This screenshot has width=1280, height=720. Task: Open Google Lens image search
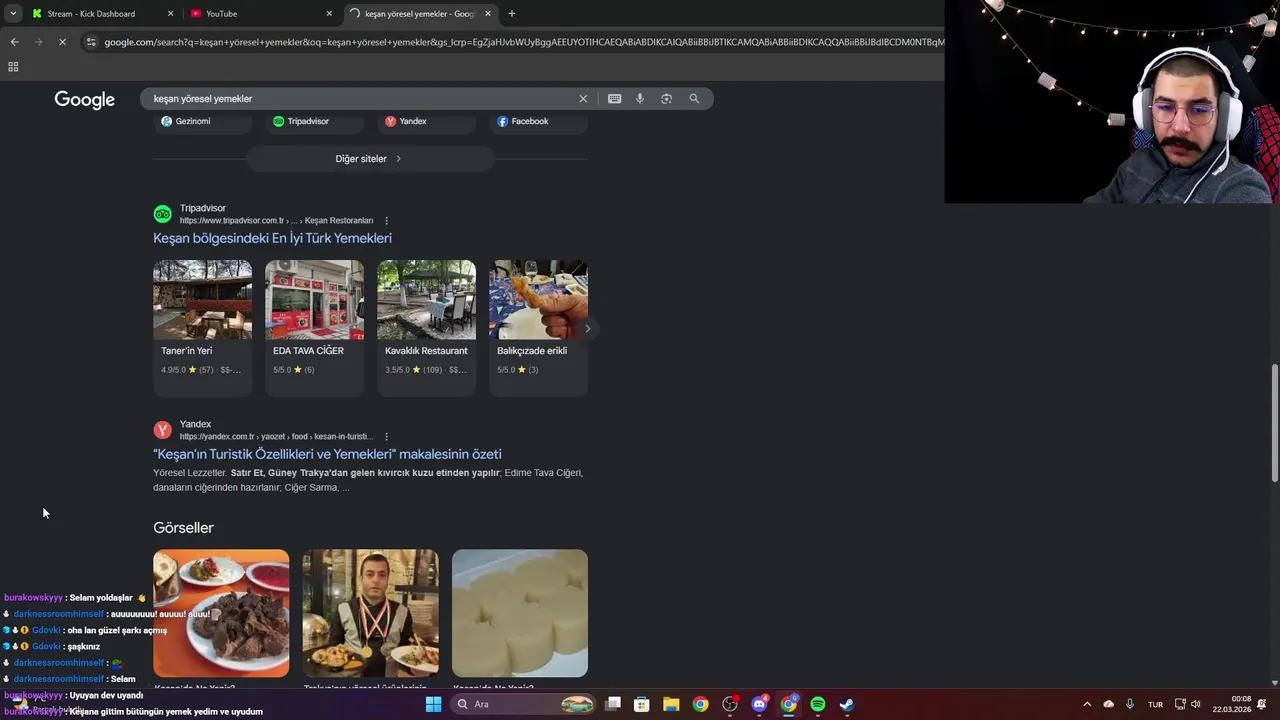pos(667,99)
